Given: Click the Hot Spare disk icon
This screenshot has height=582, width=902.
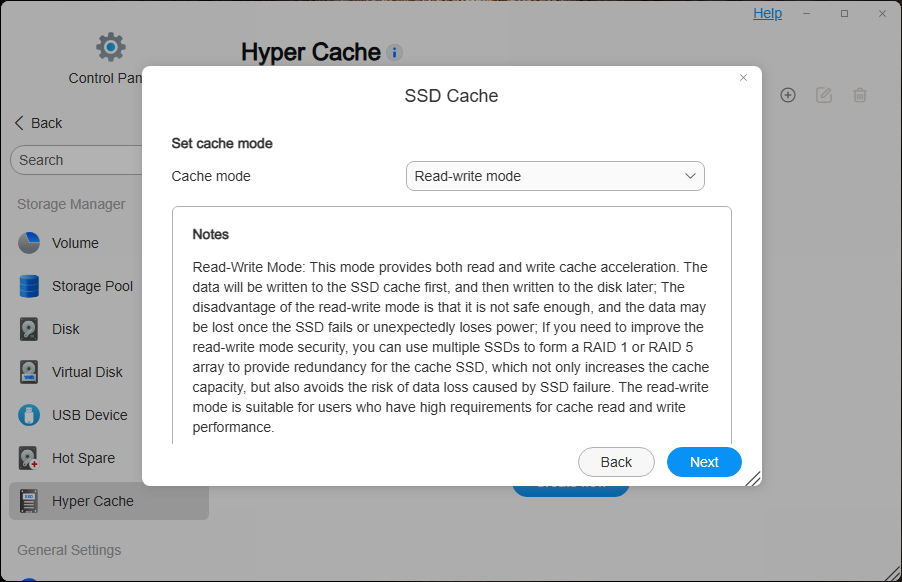Looking at the screenshot, I should 30,458.
